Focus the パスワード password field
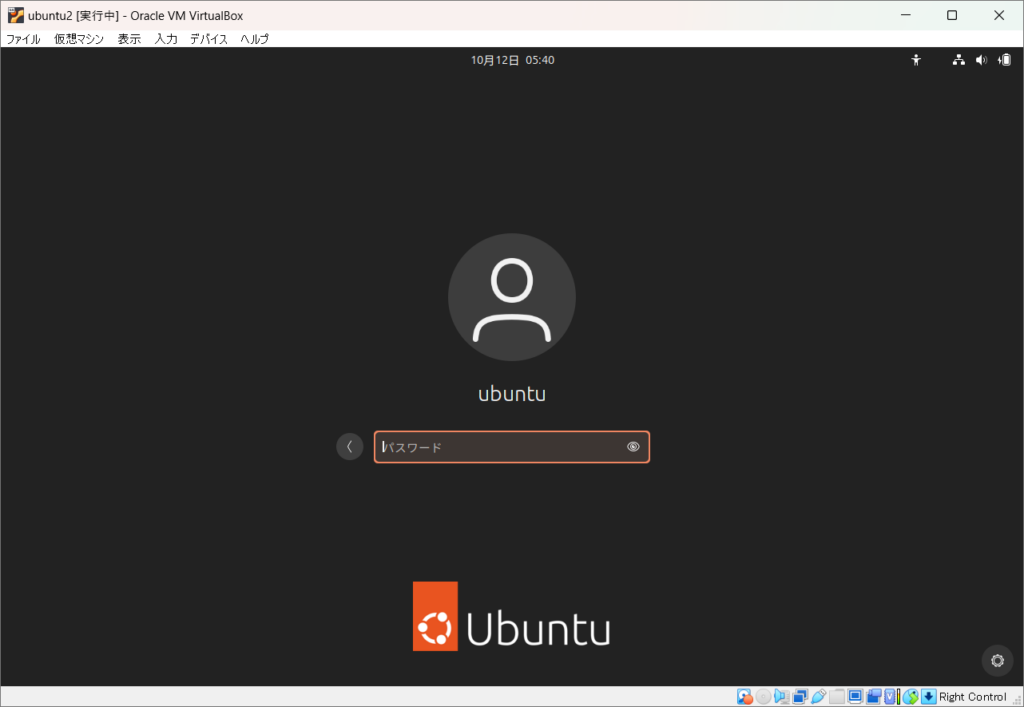Screen dimensions: 1024x707 pos(511,447)
